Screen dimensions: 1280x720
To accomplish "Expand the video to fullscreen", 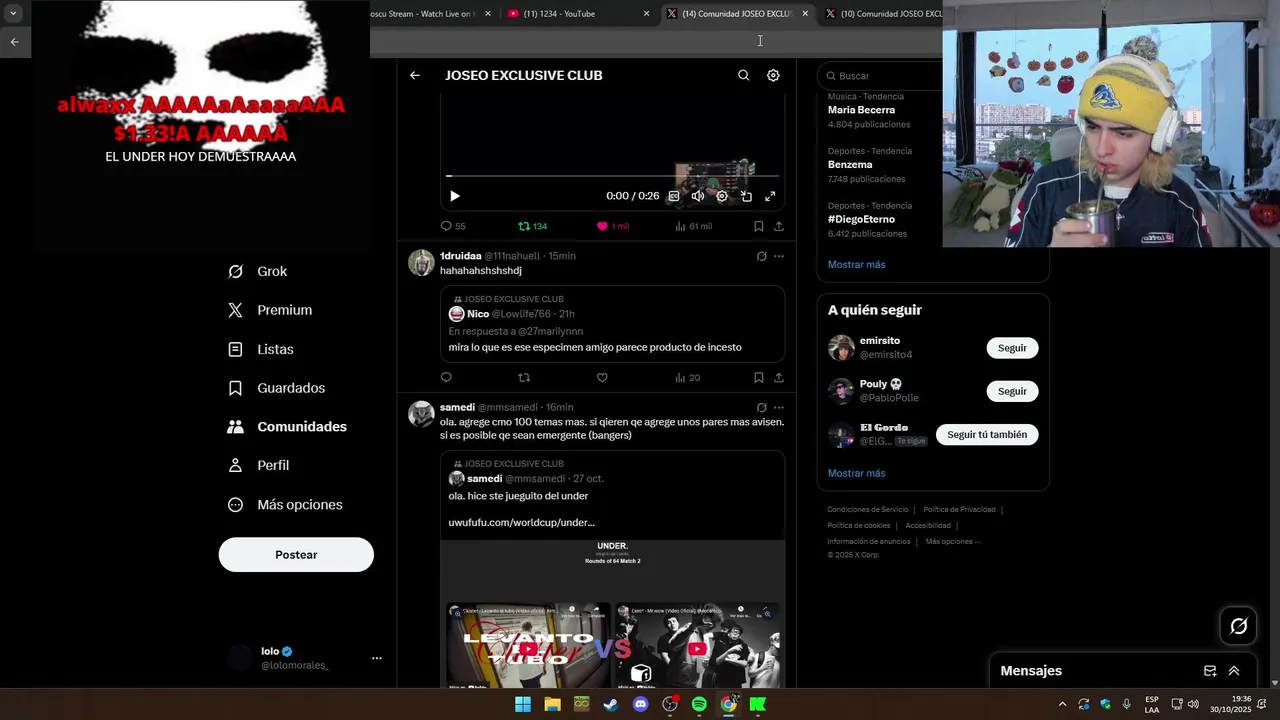I will pos(770,196).
